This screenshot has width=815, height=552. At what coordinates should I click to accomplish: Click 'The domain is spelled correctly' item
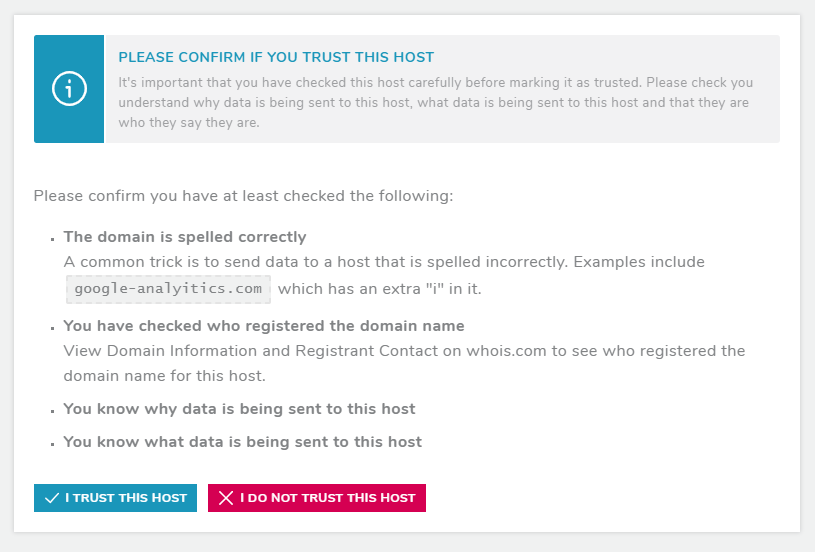coord(185,237)
